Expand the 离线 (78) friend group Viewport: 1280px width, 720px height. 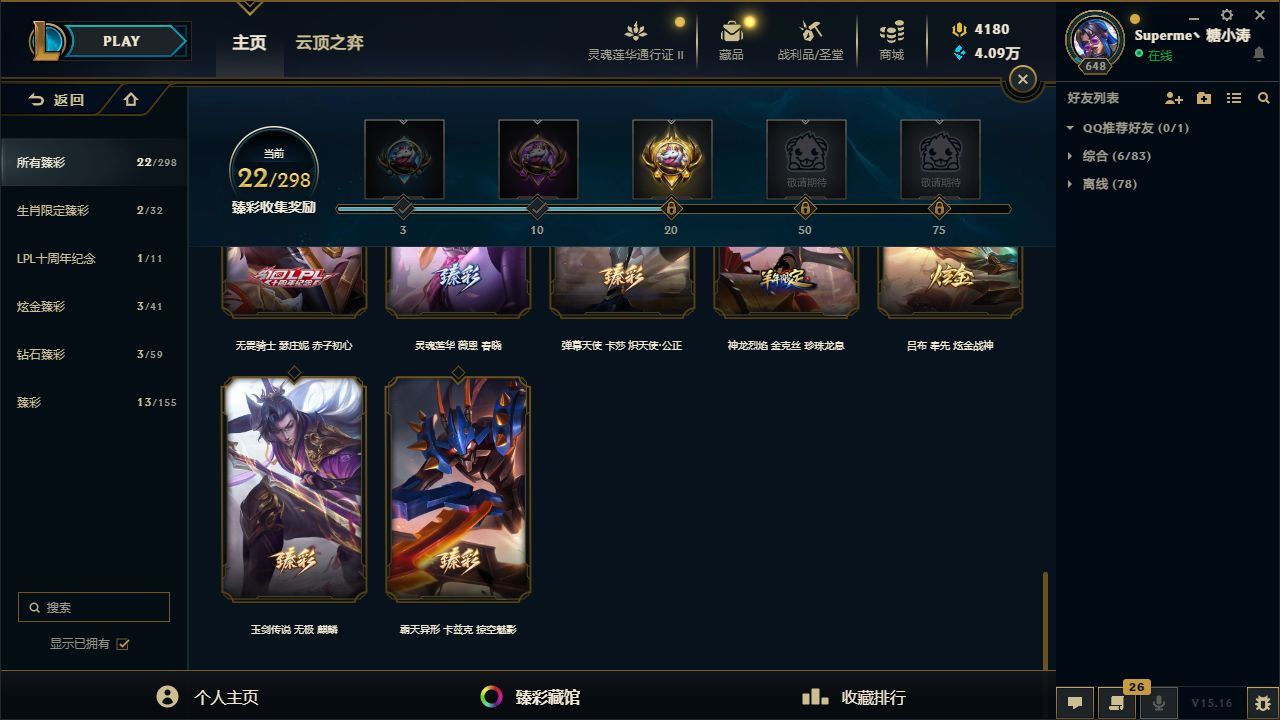click(1070, 184)
